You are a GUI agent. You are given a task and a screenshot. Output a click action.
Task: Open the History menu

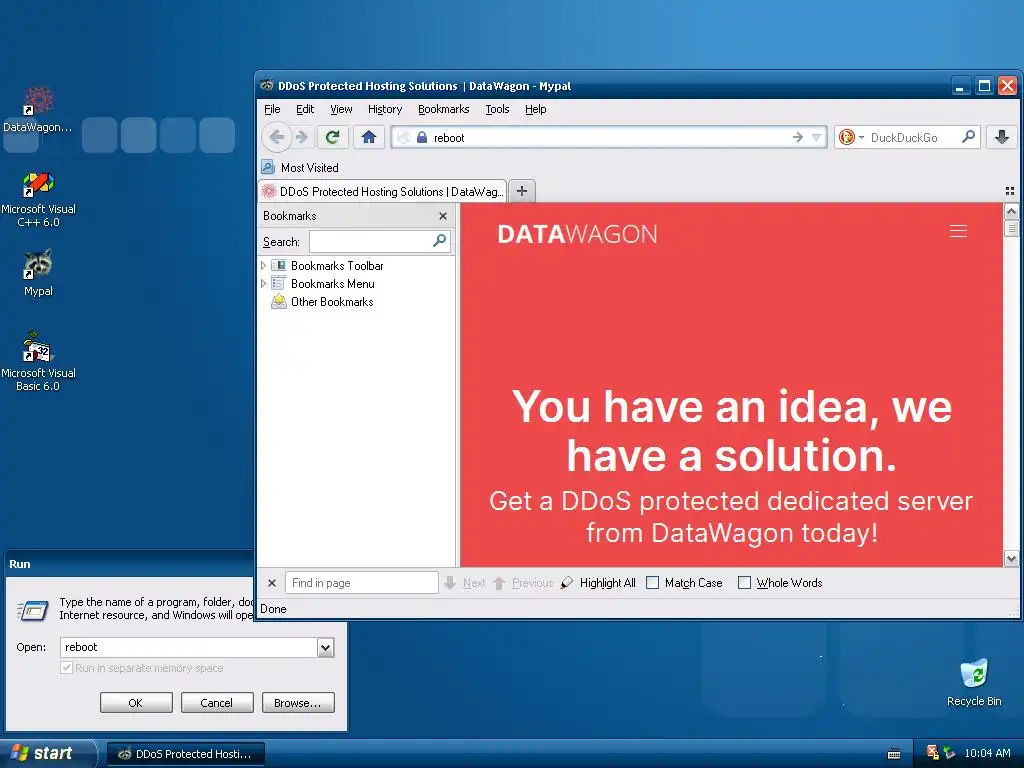[385, 109]
